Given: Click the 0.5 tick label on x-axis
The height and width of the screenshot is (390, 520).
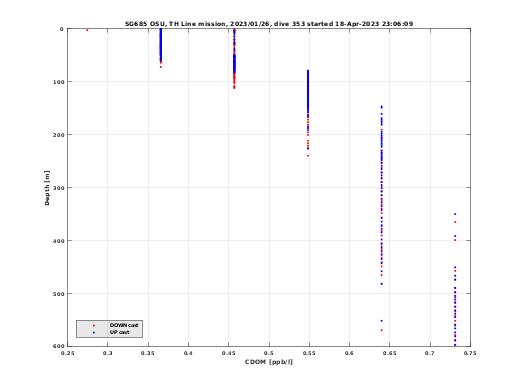Looking at the screenshot, I should (x=269, y=353).
